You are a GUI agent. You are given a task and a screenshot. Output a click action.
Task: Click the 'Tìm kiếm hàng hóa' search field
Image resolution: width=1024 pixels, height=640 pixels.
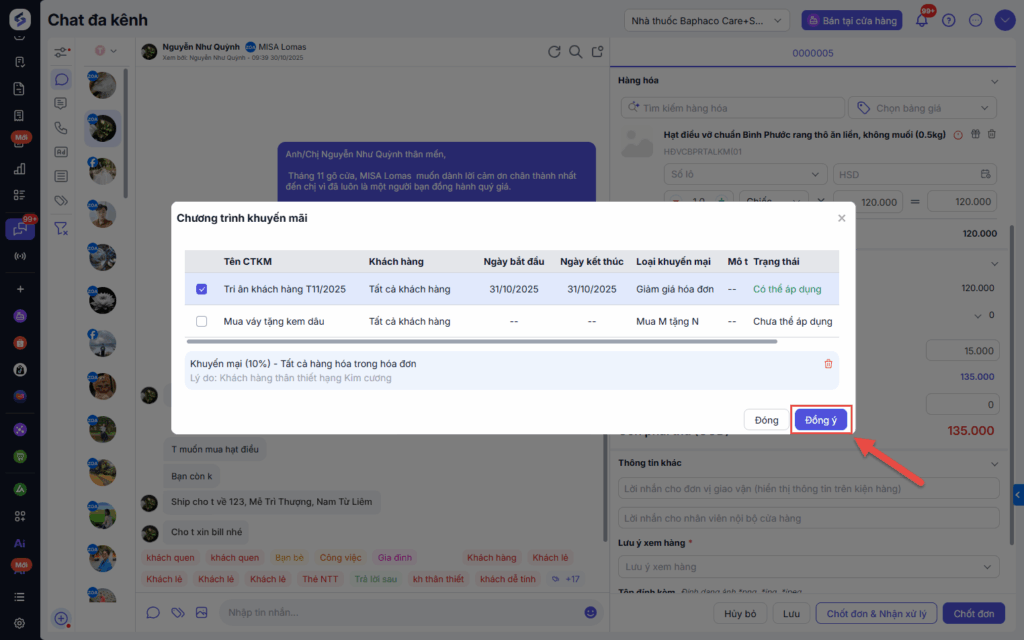coord(732,108)
